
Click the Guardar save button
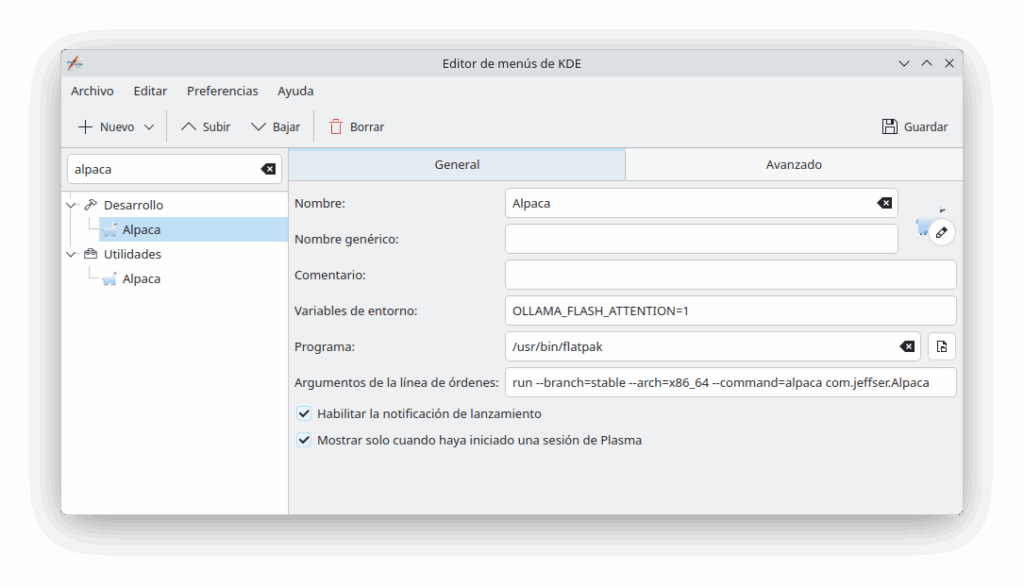(x=914, y=127)
